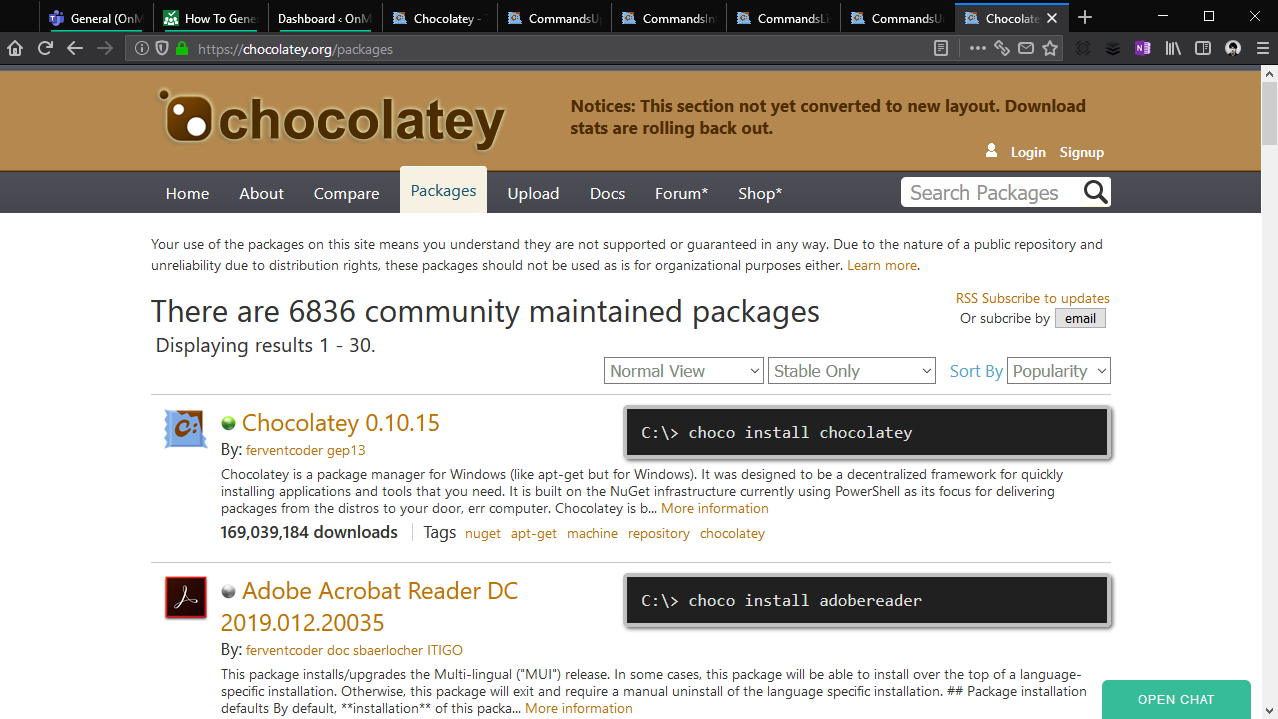1278x719 pixels.
Task: Click the Learn more link
Action: coord(881,265)
